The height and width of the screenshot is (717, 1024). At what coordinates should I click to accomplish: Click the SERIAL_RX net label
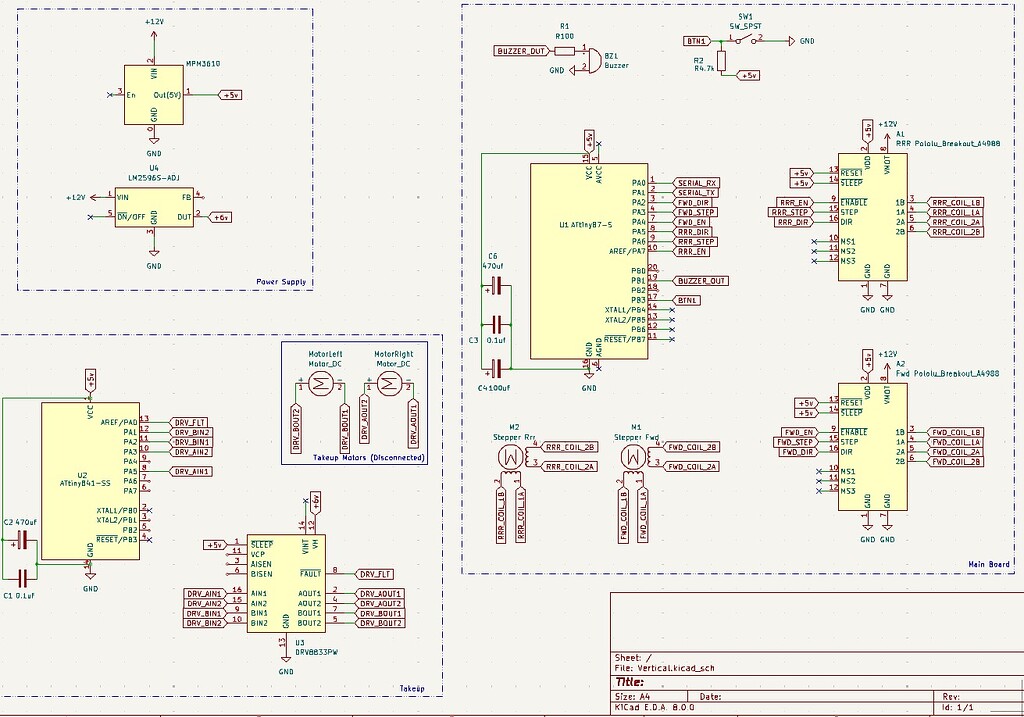(697, 183)
